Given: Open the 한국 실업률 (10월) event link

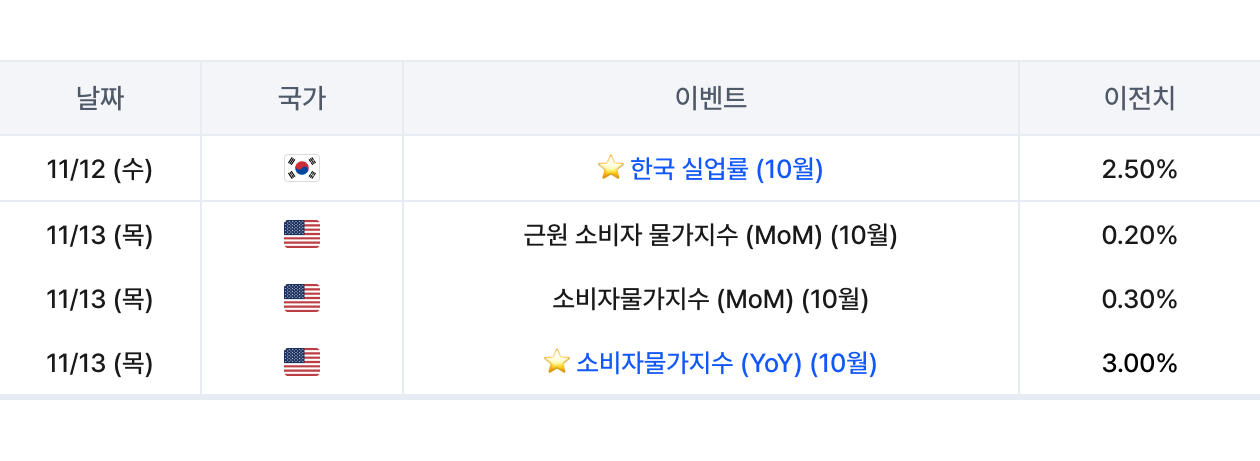Looking at the screenshot, I should point(726,169).
